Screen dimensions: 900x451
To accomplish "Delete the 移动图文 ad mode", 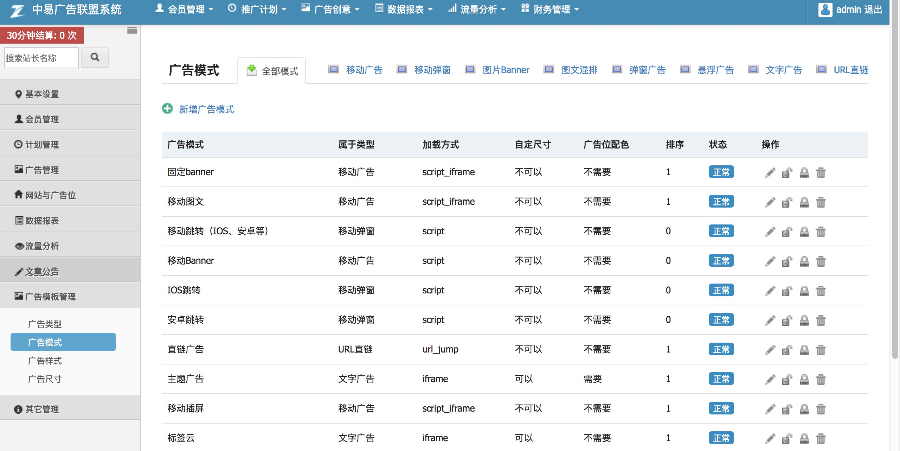I will coord(821,202).
